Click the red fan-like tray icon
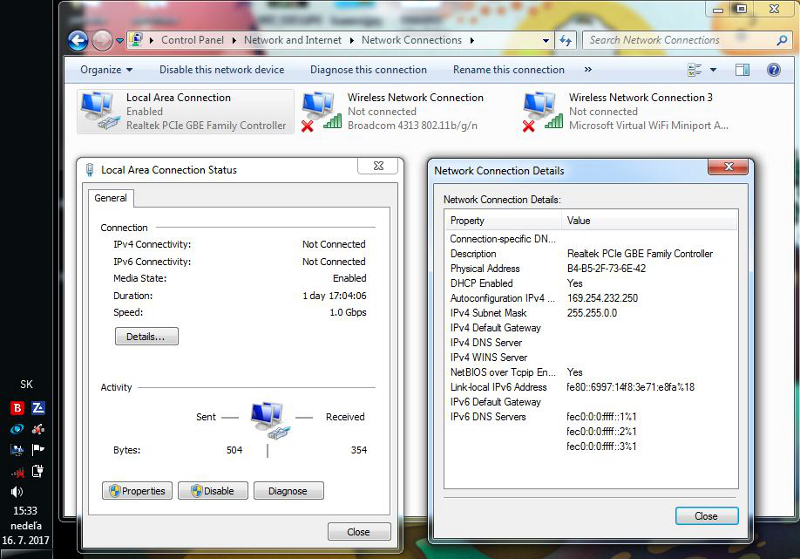 pos(38,429)
